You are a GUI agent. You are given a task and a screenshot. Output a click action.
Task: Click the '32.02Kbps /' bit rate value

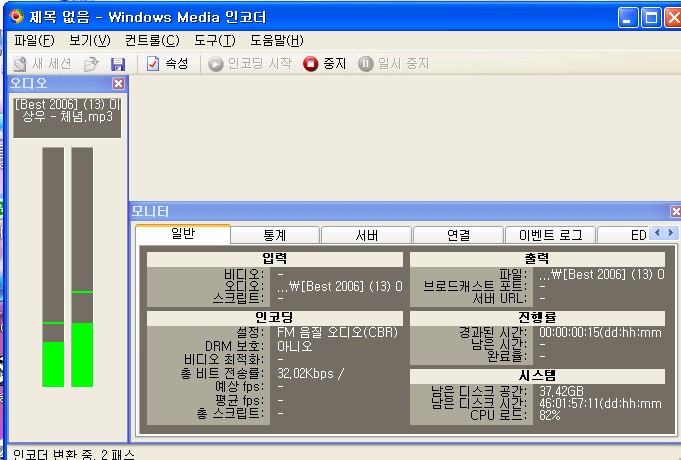click(x=310, y=374)
